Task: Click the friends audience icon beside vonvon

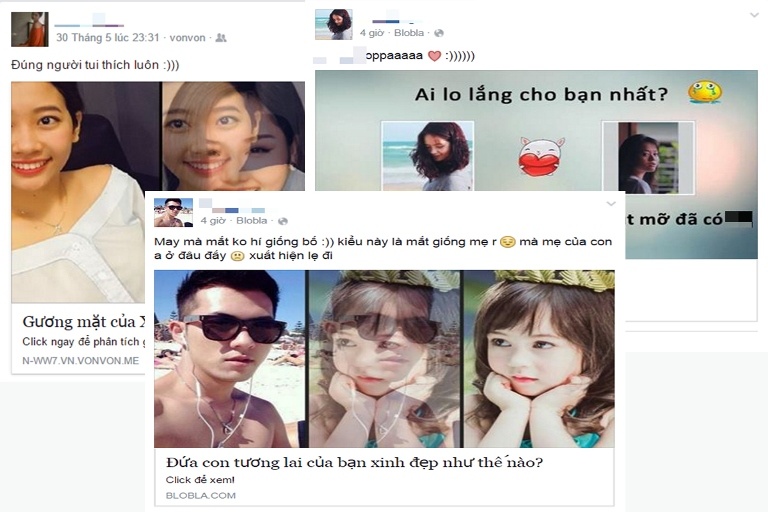Action: click(221, 38)
